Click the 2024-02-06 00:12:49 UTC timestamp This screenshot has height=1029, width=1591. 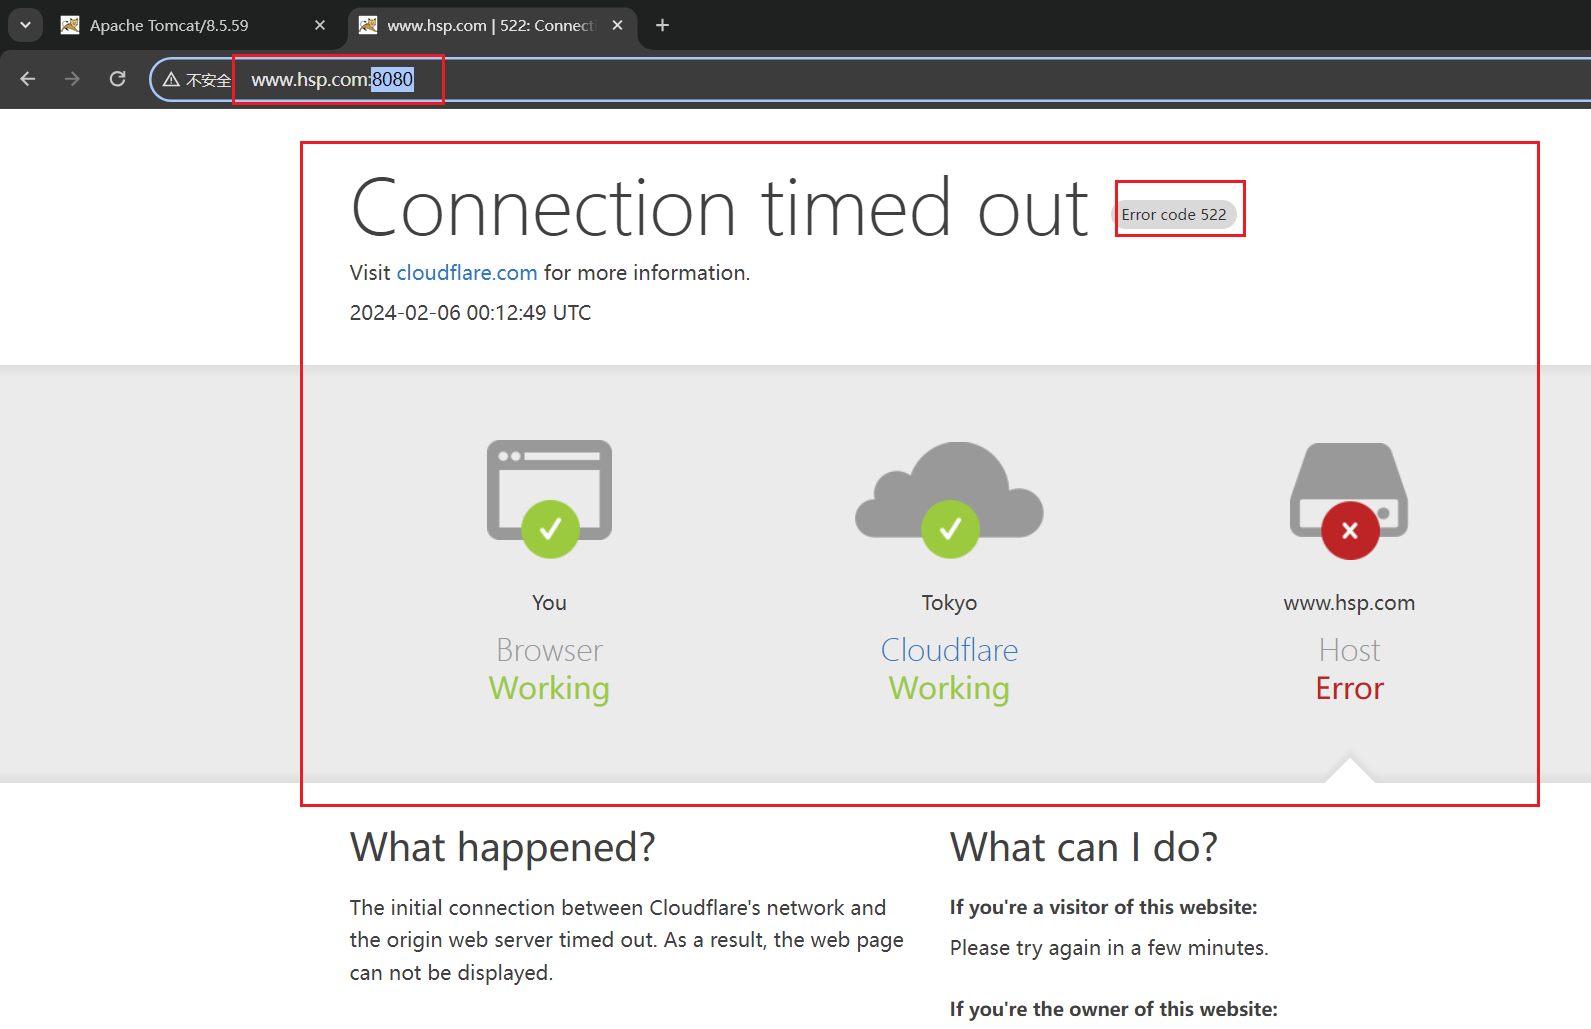click(x=470, y=312)
